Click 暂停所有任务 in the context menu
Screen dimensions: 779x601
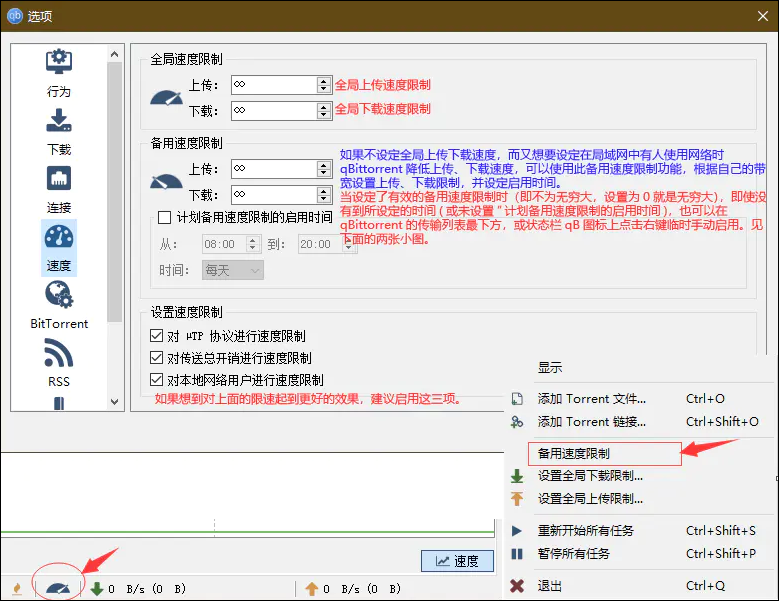coord(573,553)
